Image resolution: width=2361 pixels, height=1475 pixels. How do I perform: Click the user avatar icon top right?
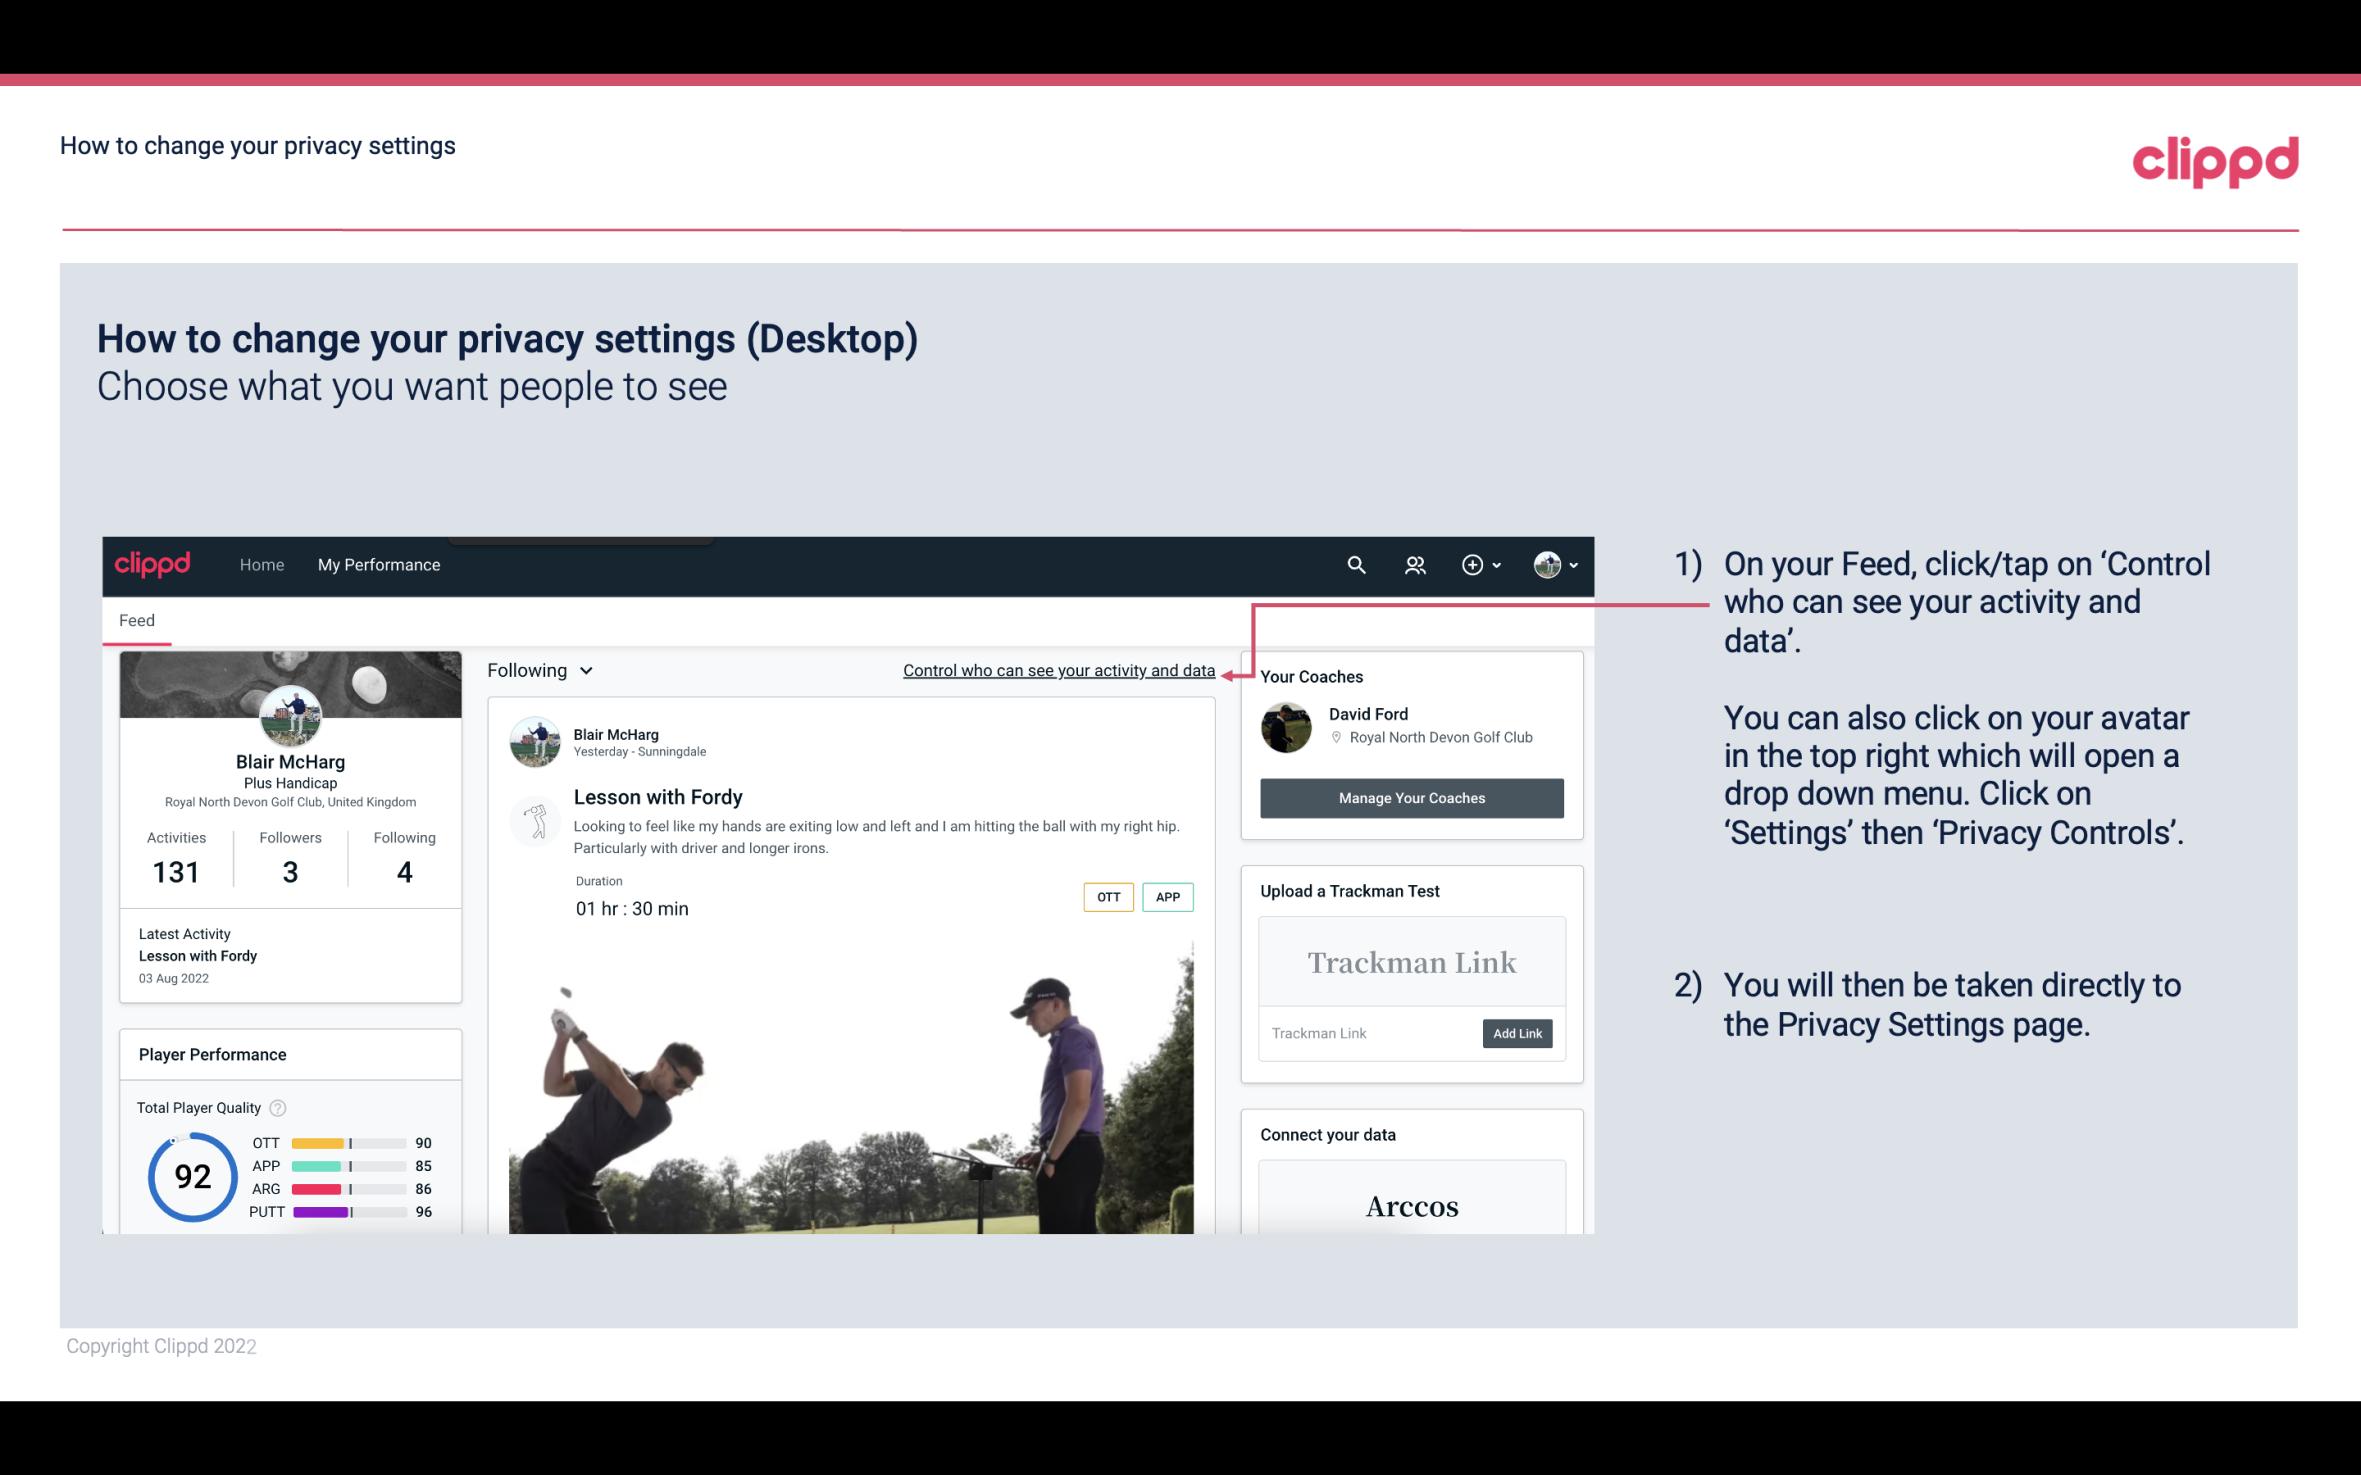pyautogui.click(x=1547, y=564)
